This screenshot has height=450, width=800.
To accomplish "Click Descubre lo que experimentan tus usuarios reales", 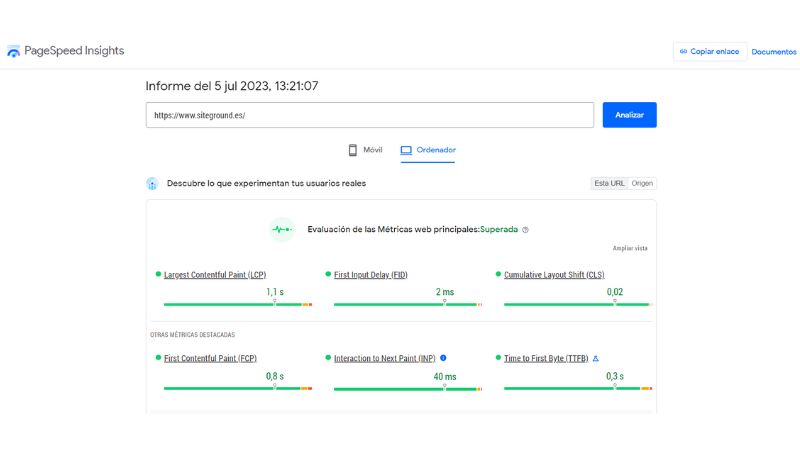I will [266, 183].
